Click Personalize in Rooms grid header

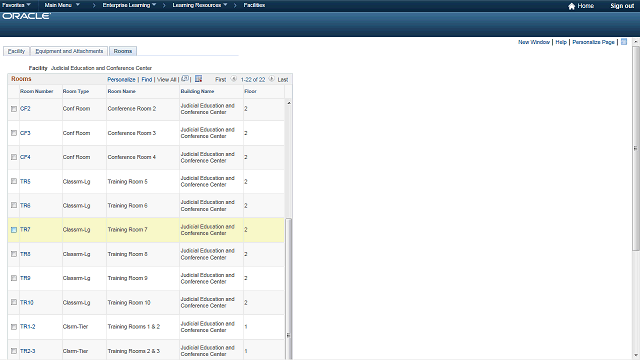tap(121, 80)
